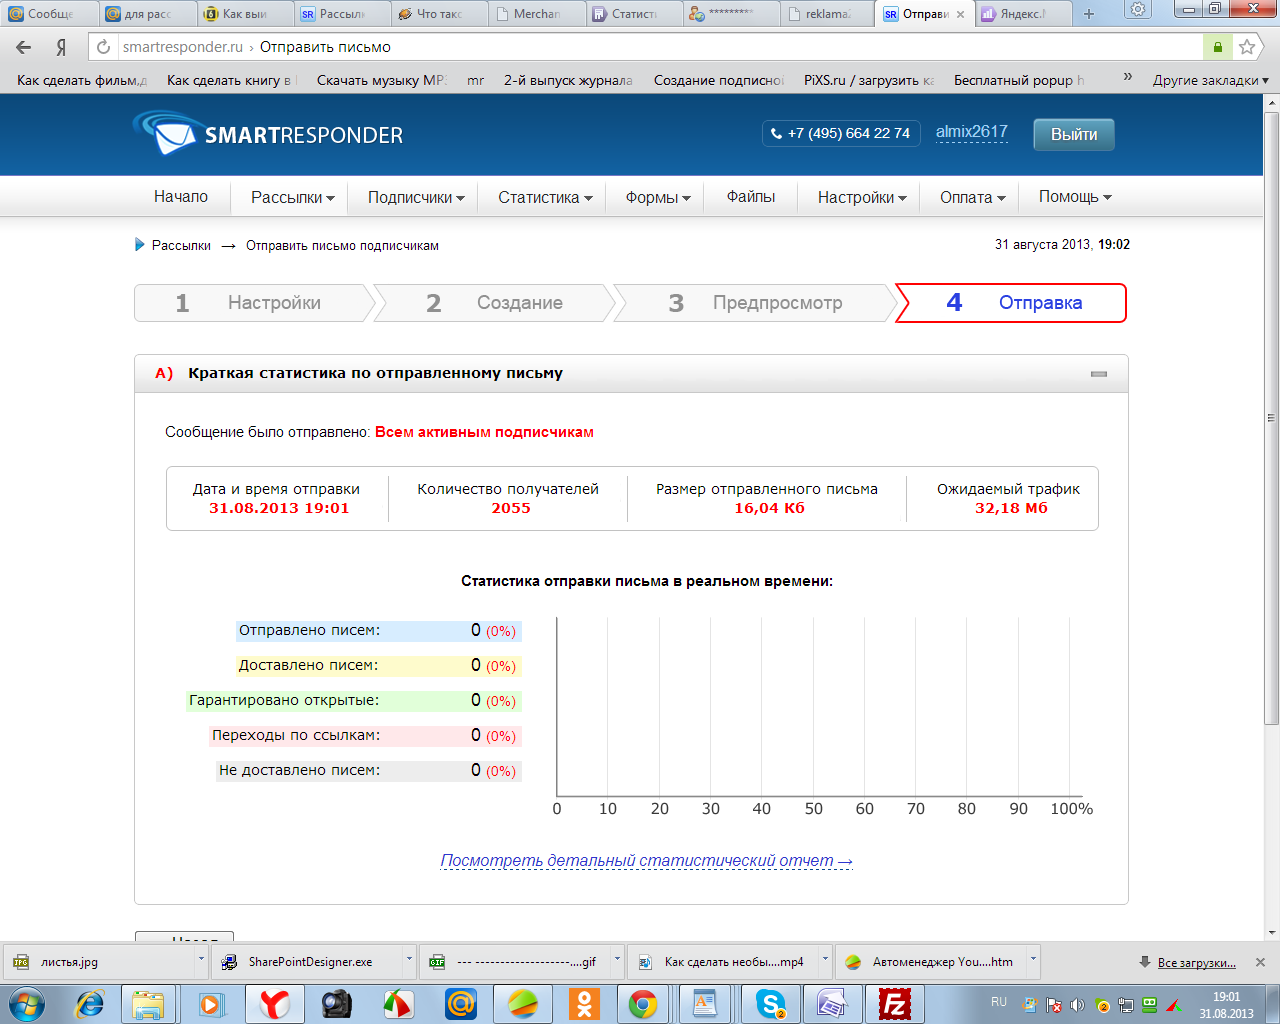
Task: Expand the Подписчики menu
Action: [x=416, y=197]
